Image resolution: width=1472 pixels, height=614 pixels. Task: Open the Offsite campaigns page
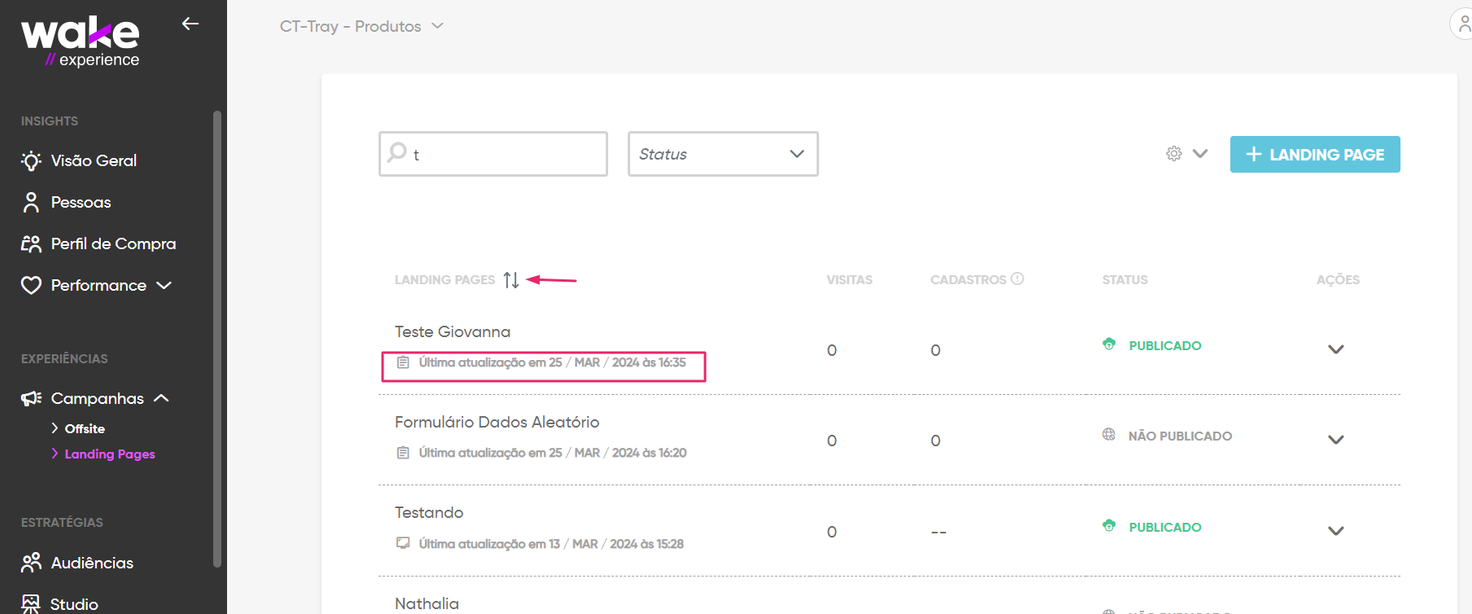click(85, 429)
